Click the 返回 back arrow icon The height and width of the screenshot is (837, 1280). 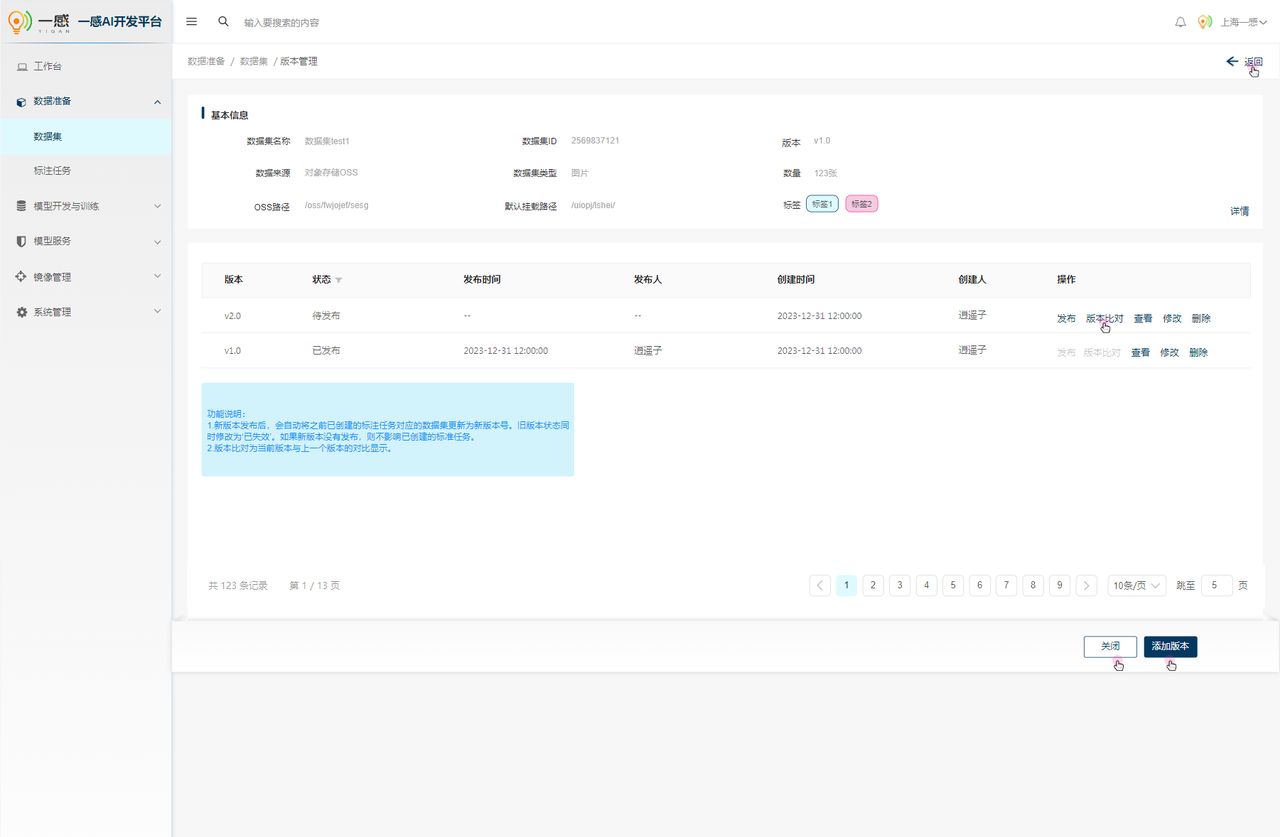click(x=1232, y=61)
